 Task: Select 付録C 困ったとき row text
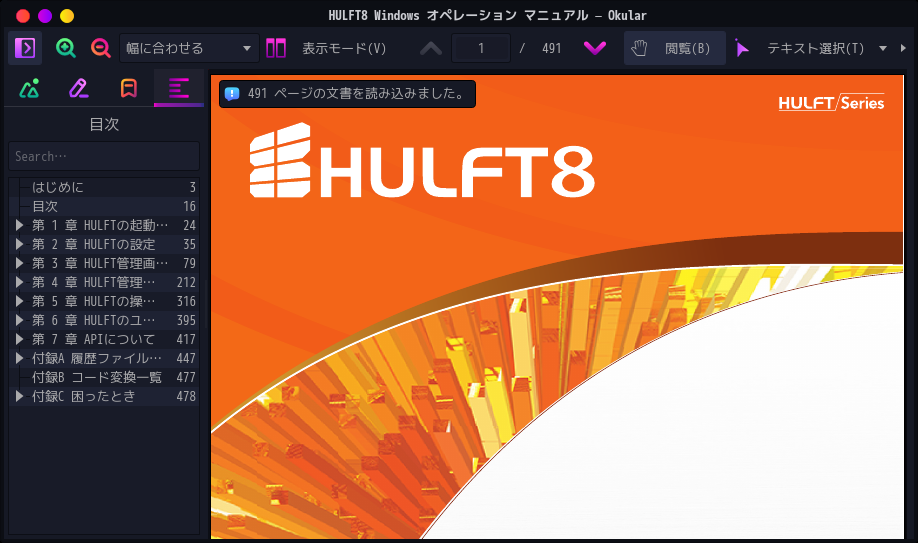pyautogui.click(x=83, y=396)
